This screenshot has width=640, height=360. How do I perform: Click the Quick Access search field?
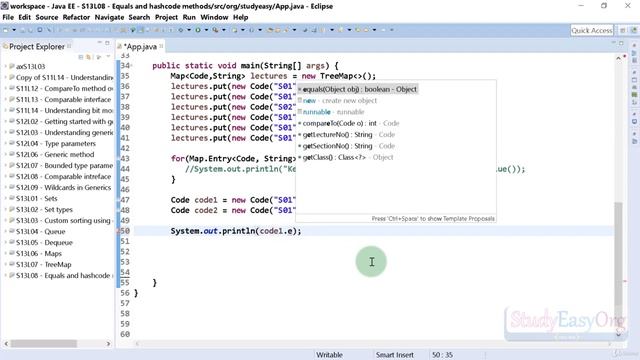click(x=591, y=30)
